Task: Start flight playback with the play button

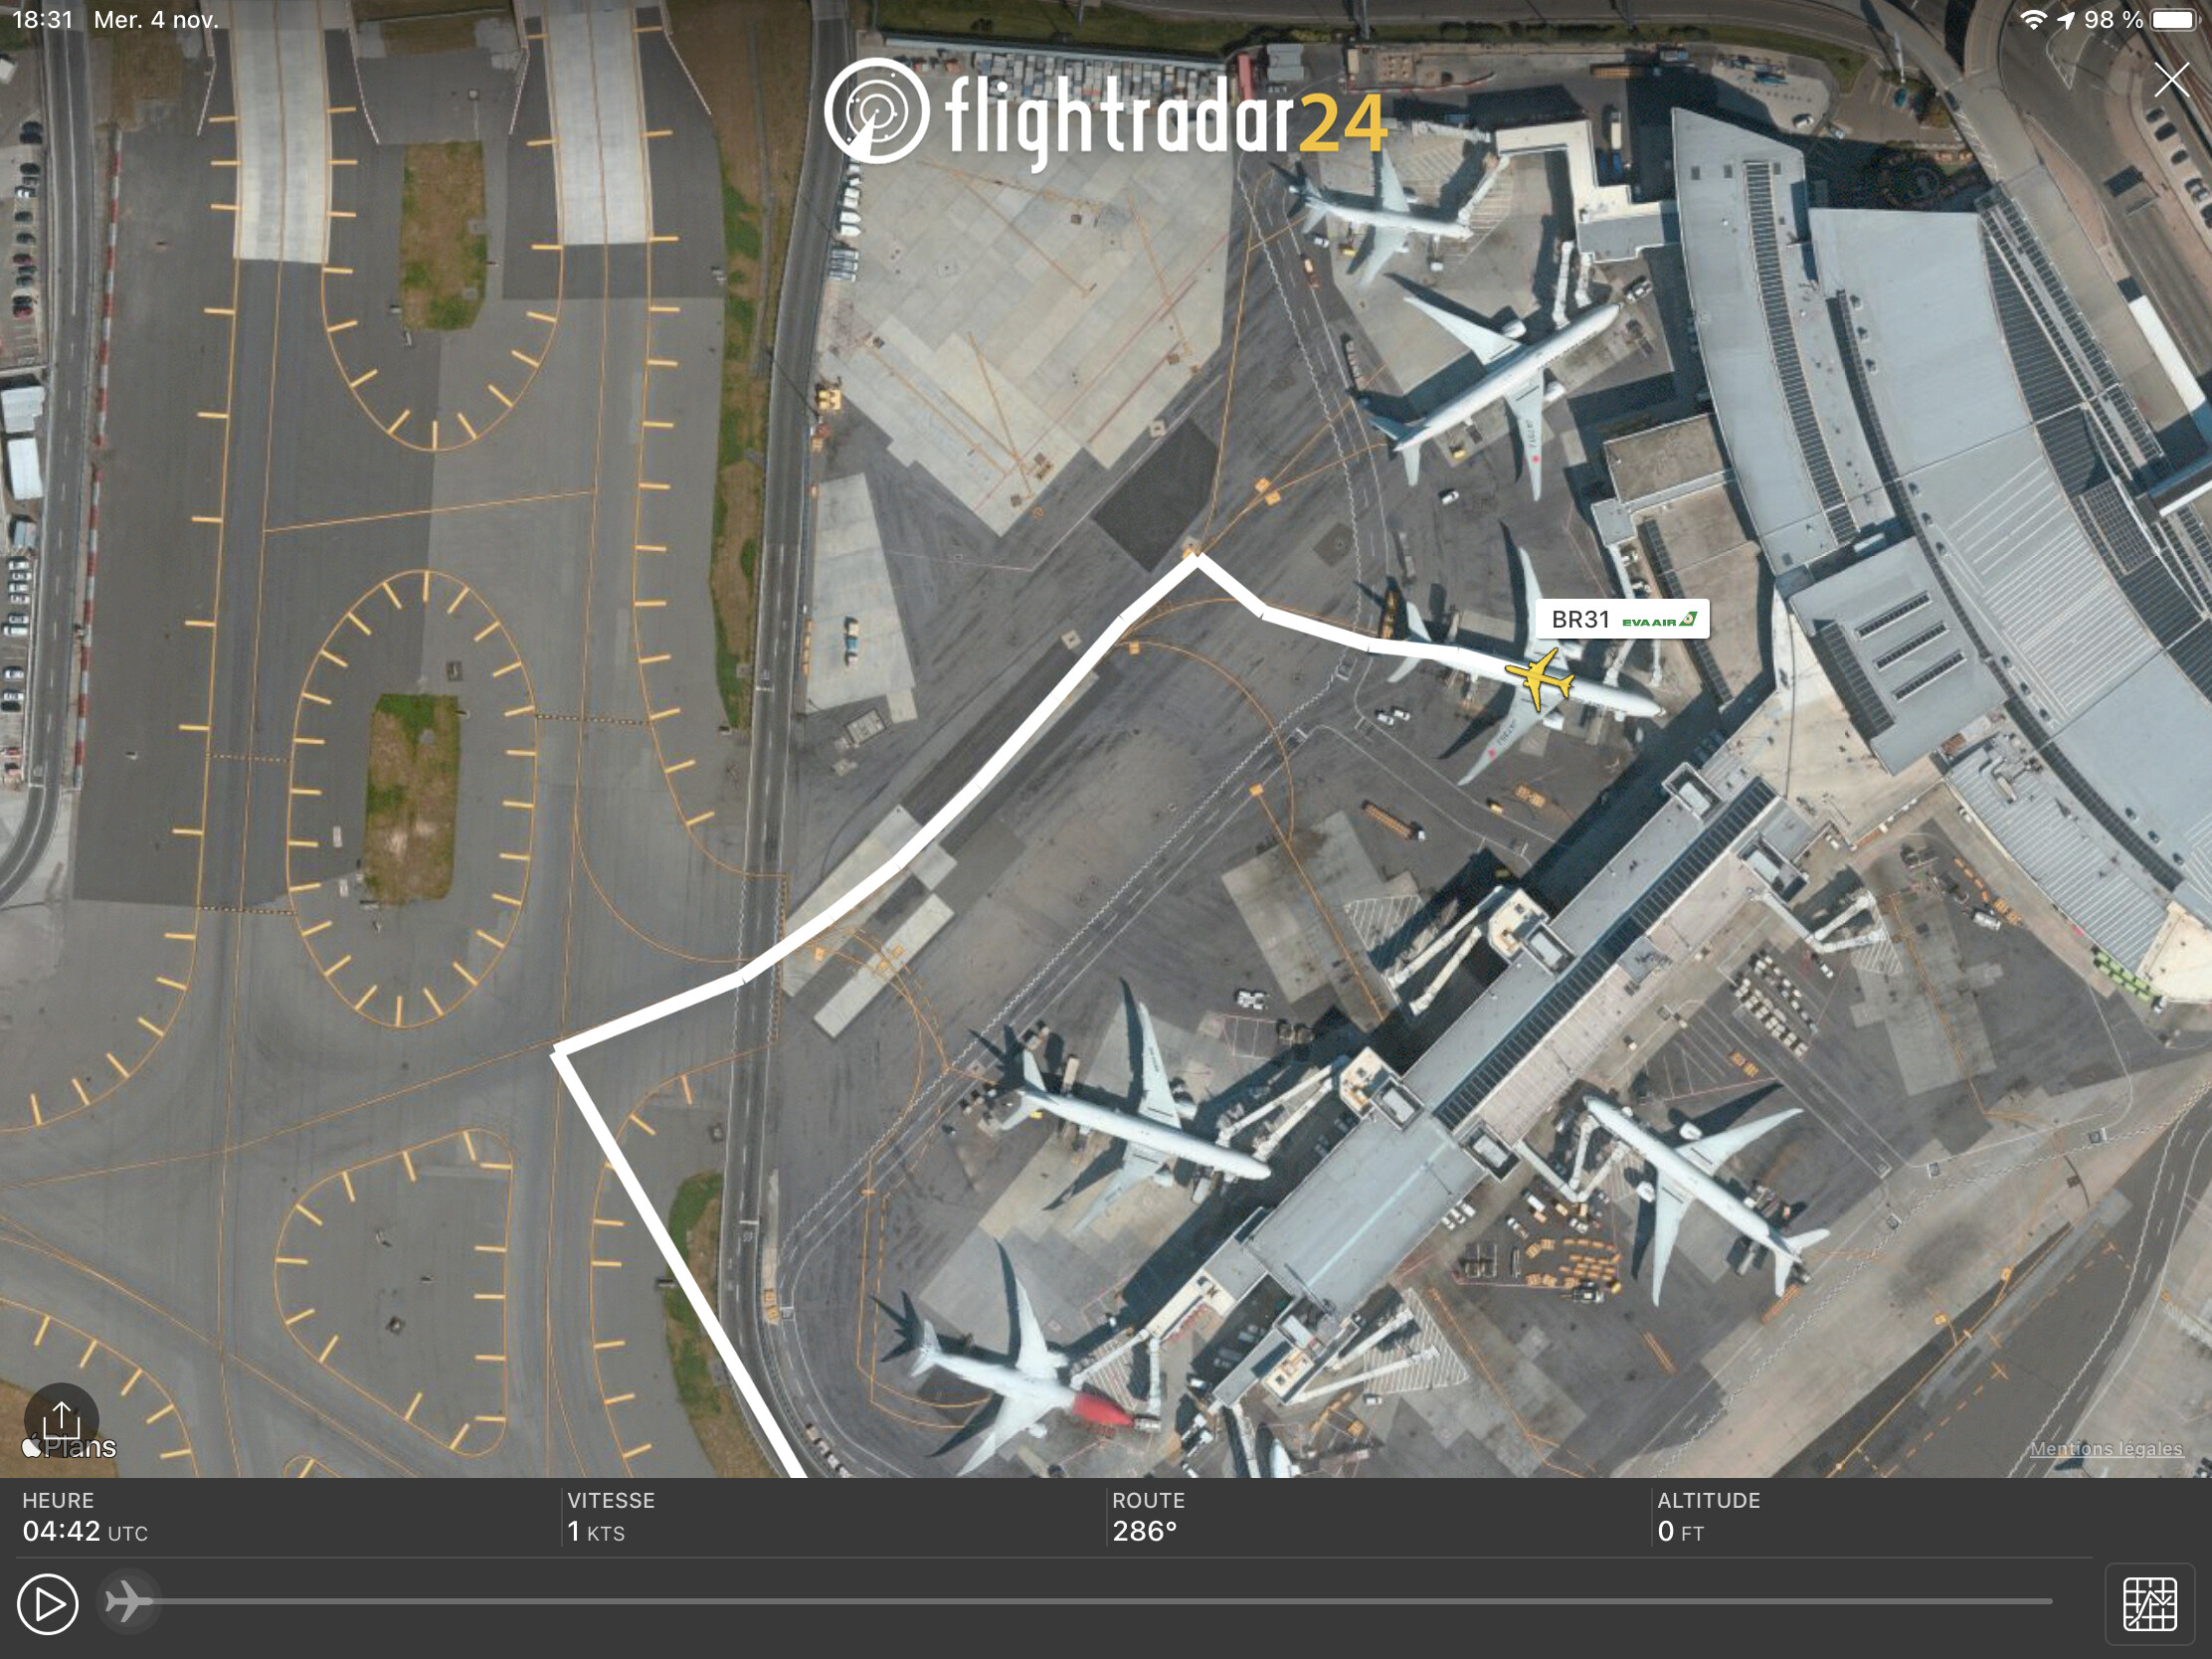Action: (47, 1604)
